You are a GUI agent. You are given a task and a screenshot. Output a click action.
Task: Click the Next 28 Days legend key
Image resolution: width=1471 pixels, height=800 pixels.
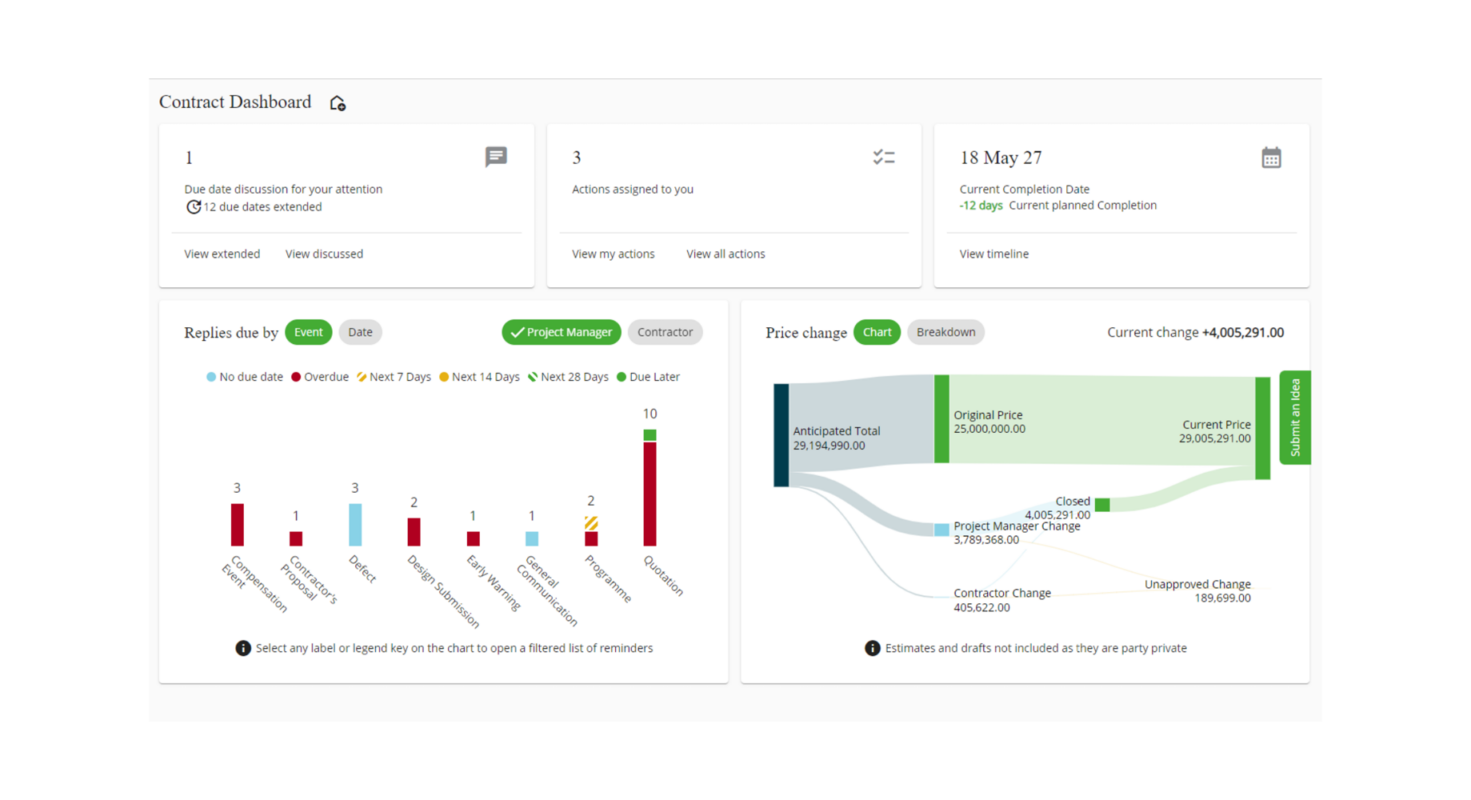(568, 377)
